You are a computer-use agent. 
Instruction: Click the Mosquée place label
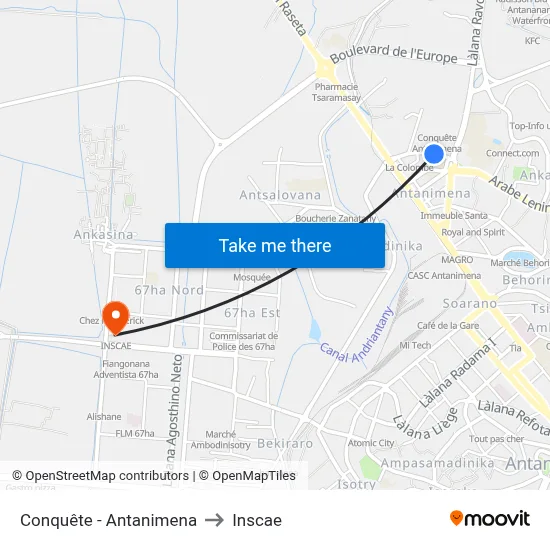[252, 277]
